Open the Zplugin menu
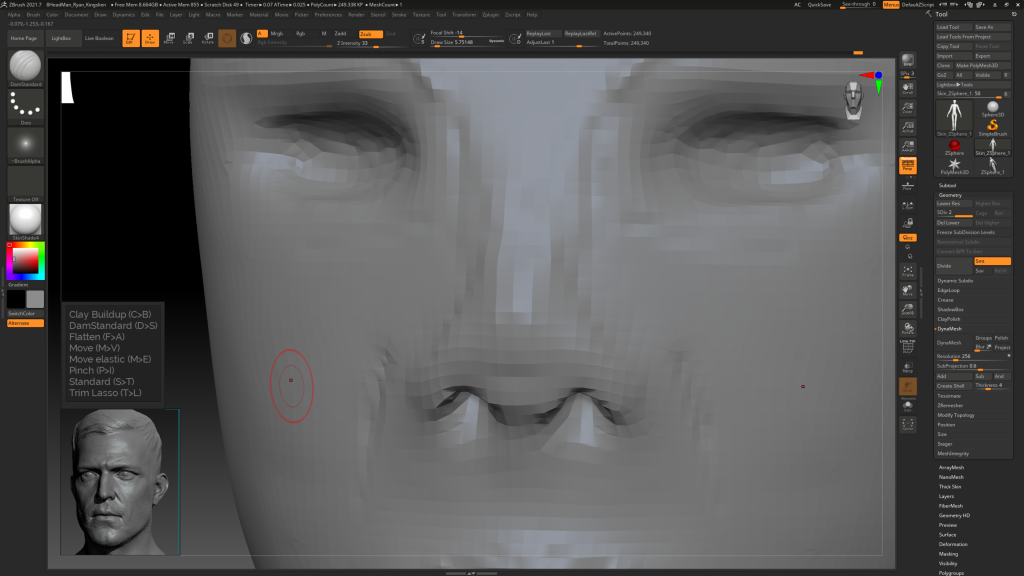Image resolution: width=1024 pixels, height=576 pixels. [491, 15]
